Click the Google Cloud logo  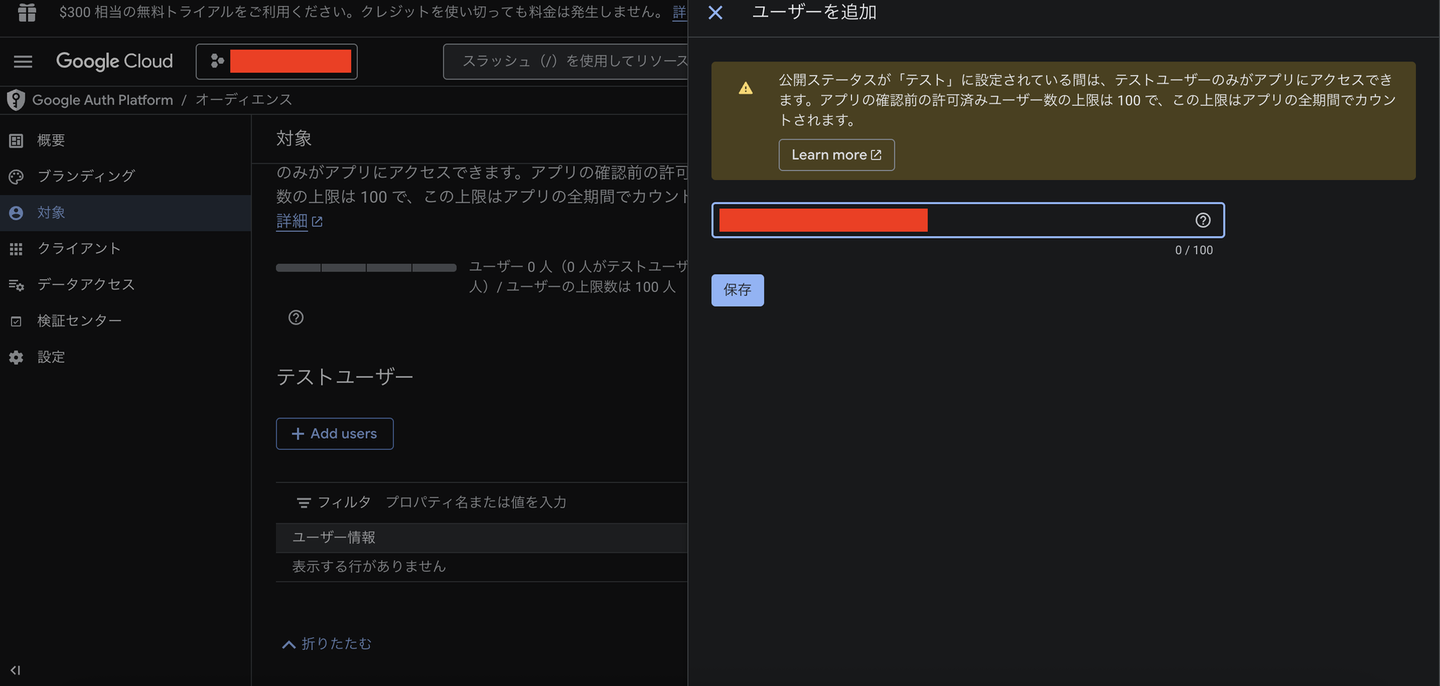click(114, 62)
